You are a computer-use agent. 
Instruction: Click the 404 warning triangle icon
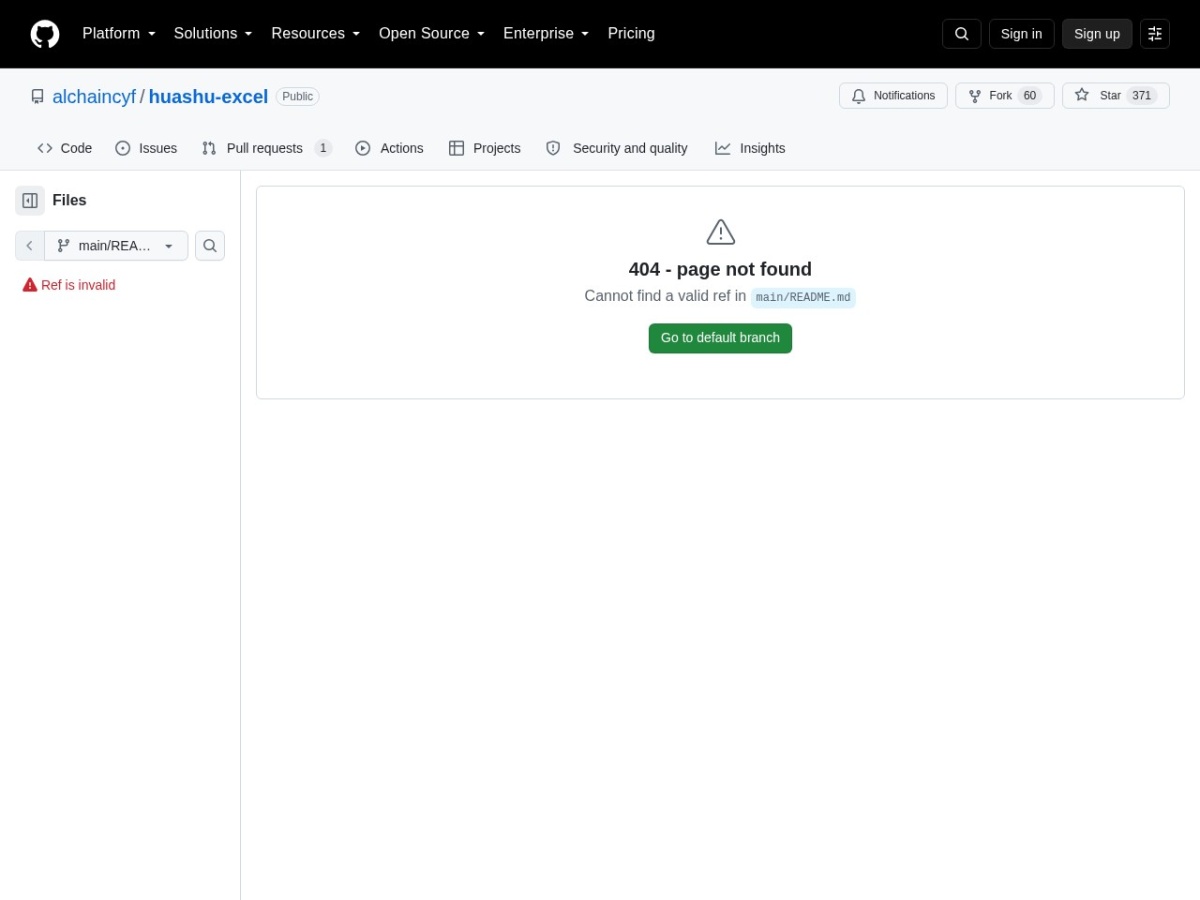(721, 232)
